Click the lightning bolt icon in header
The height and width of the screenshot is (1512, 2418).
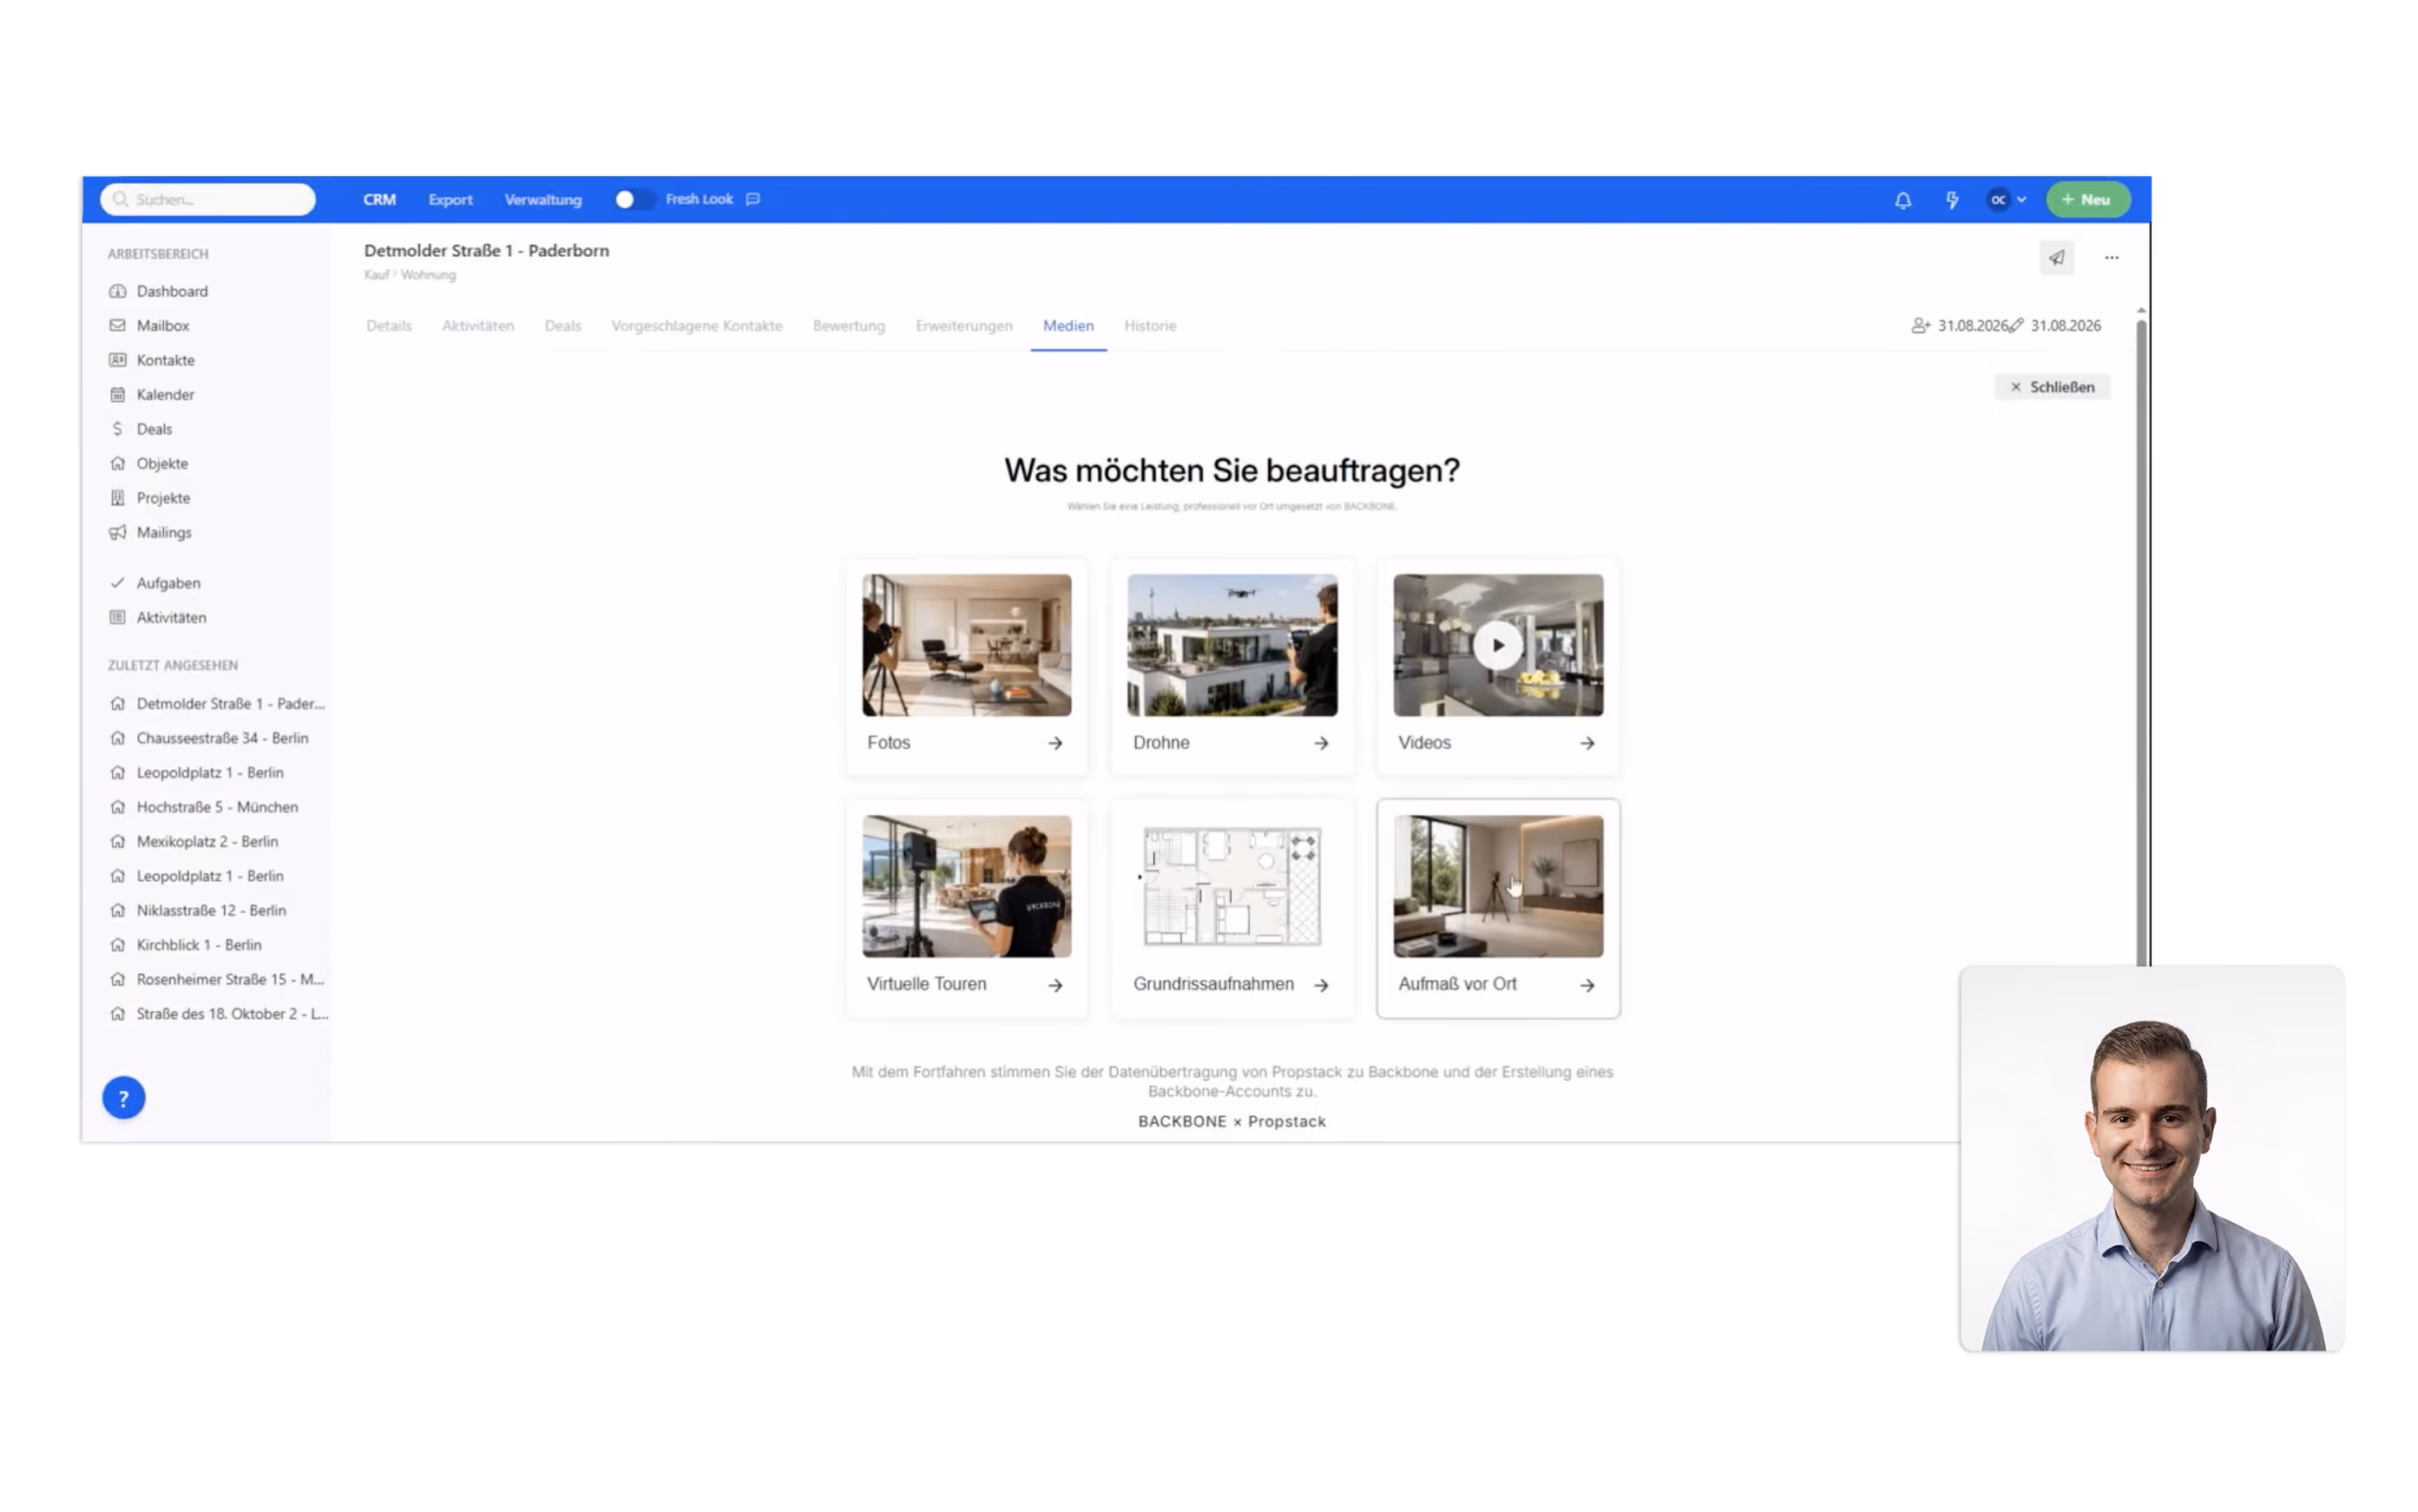(1951, 200)
